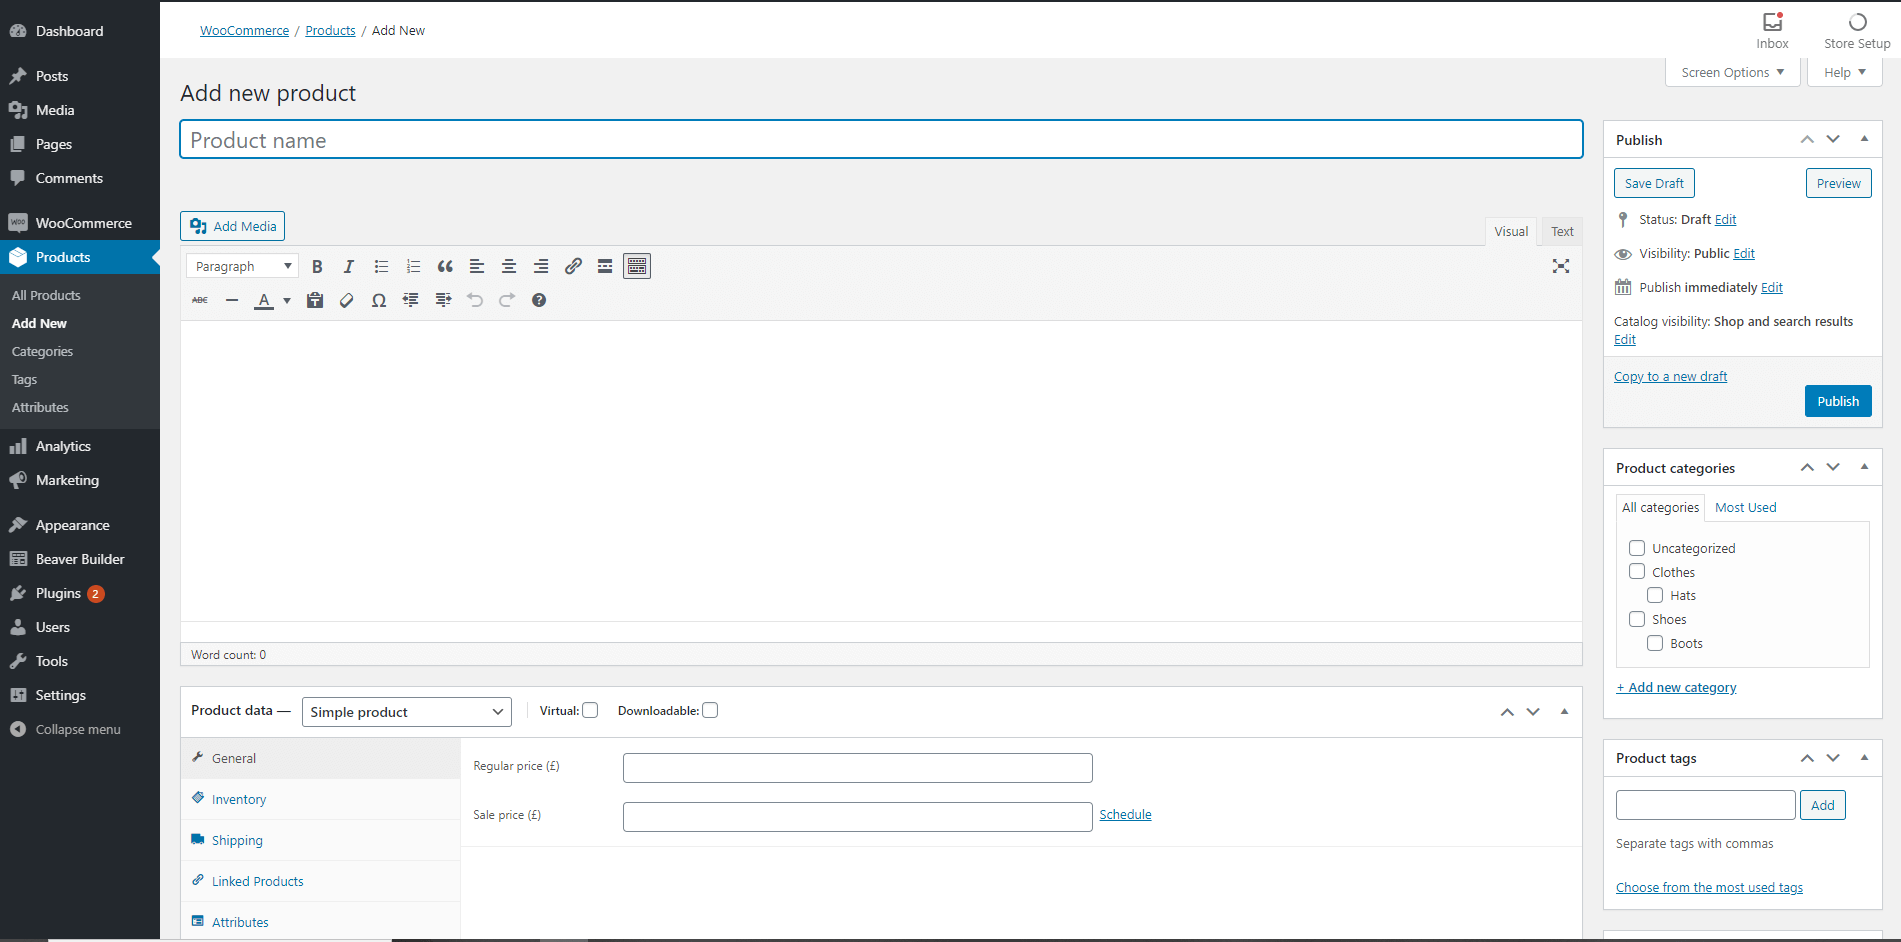Check the Virtual product checkbox
Image resolution: width=1901 pixels, height=942 pixels.
point(590,709)
